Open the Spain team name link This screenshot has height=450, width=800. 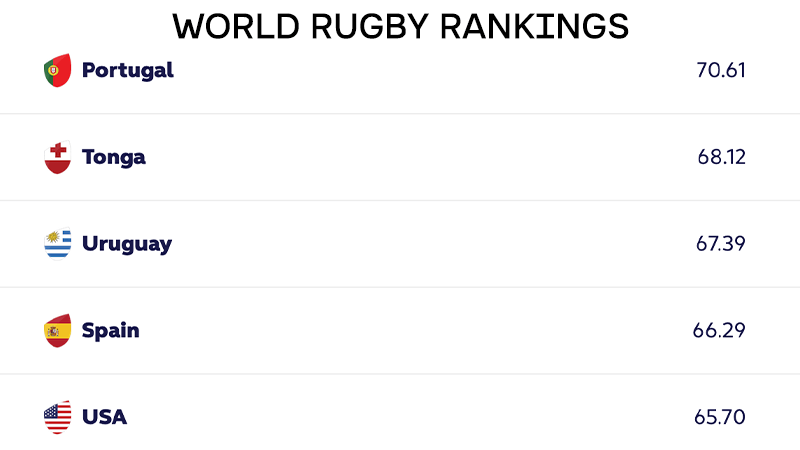pyautogui.click(x=111, y=331)
